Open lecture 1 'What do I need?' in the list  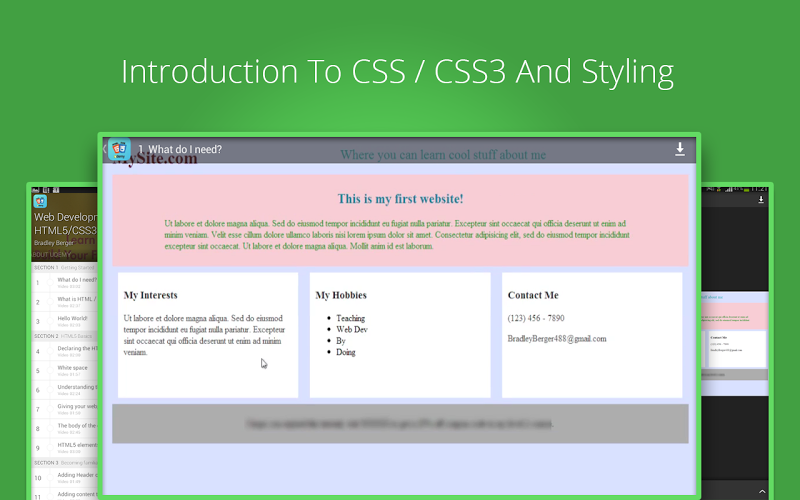[64, 282]
